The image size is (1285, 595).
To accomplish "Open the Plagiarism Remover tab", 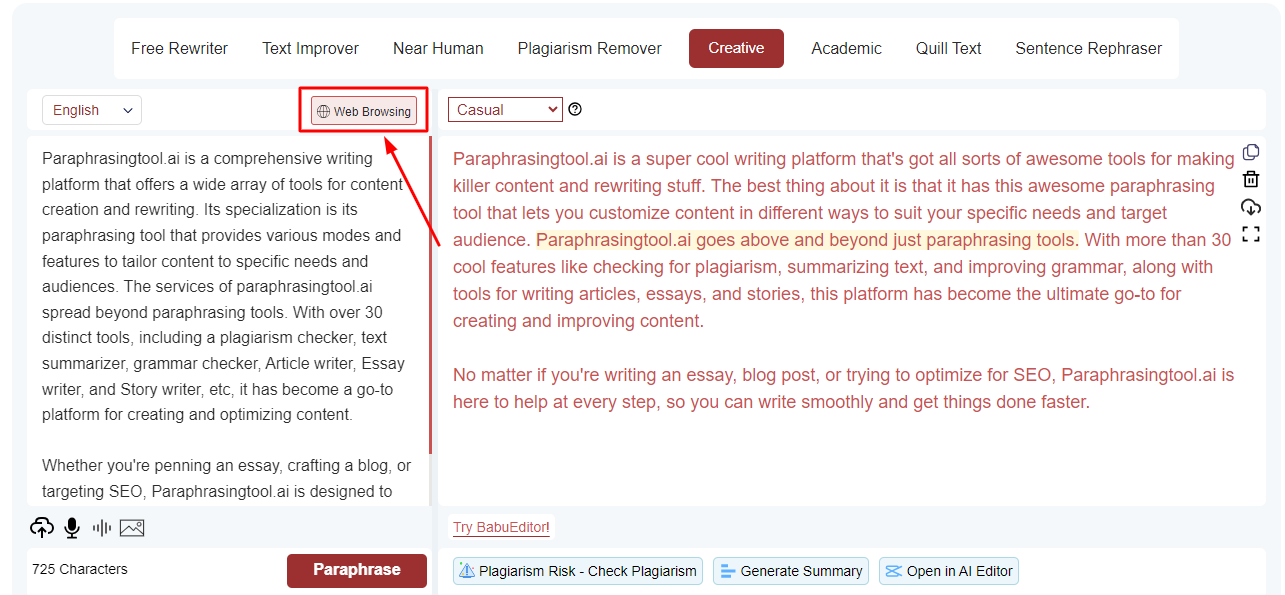I will tap(589, 48).
